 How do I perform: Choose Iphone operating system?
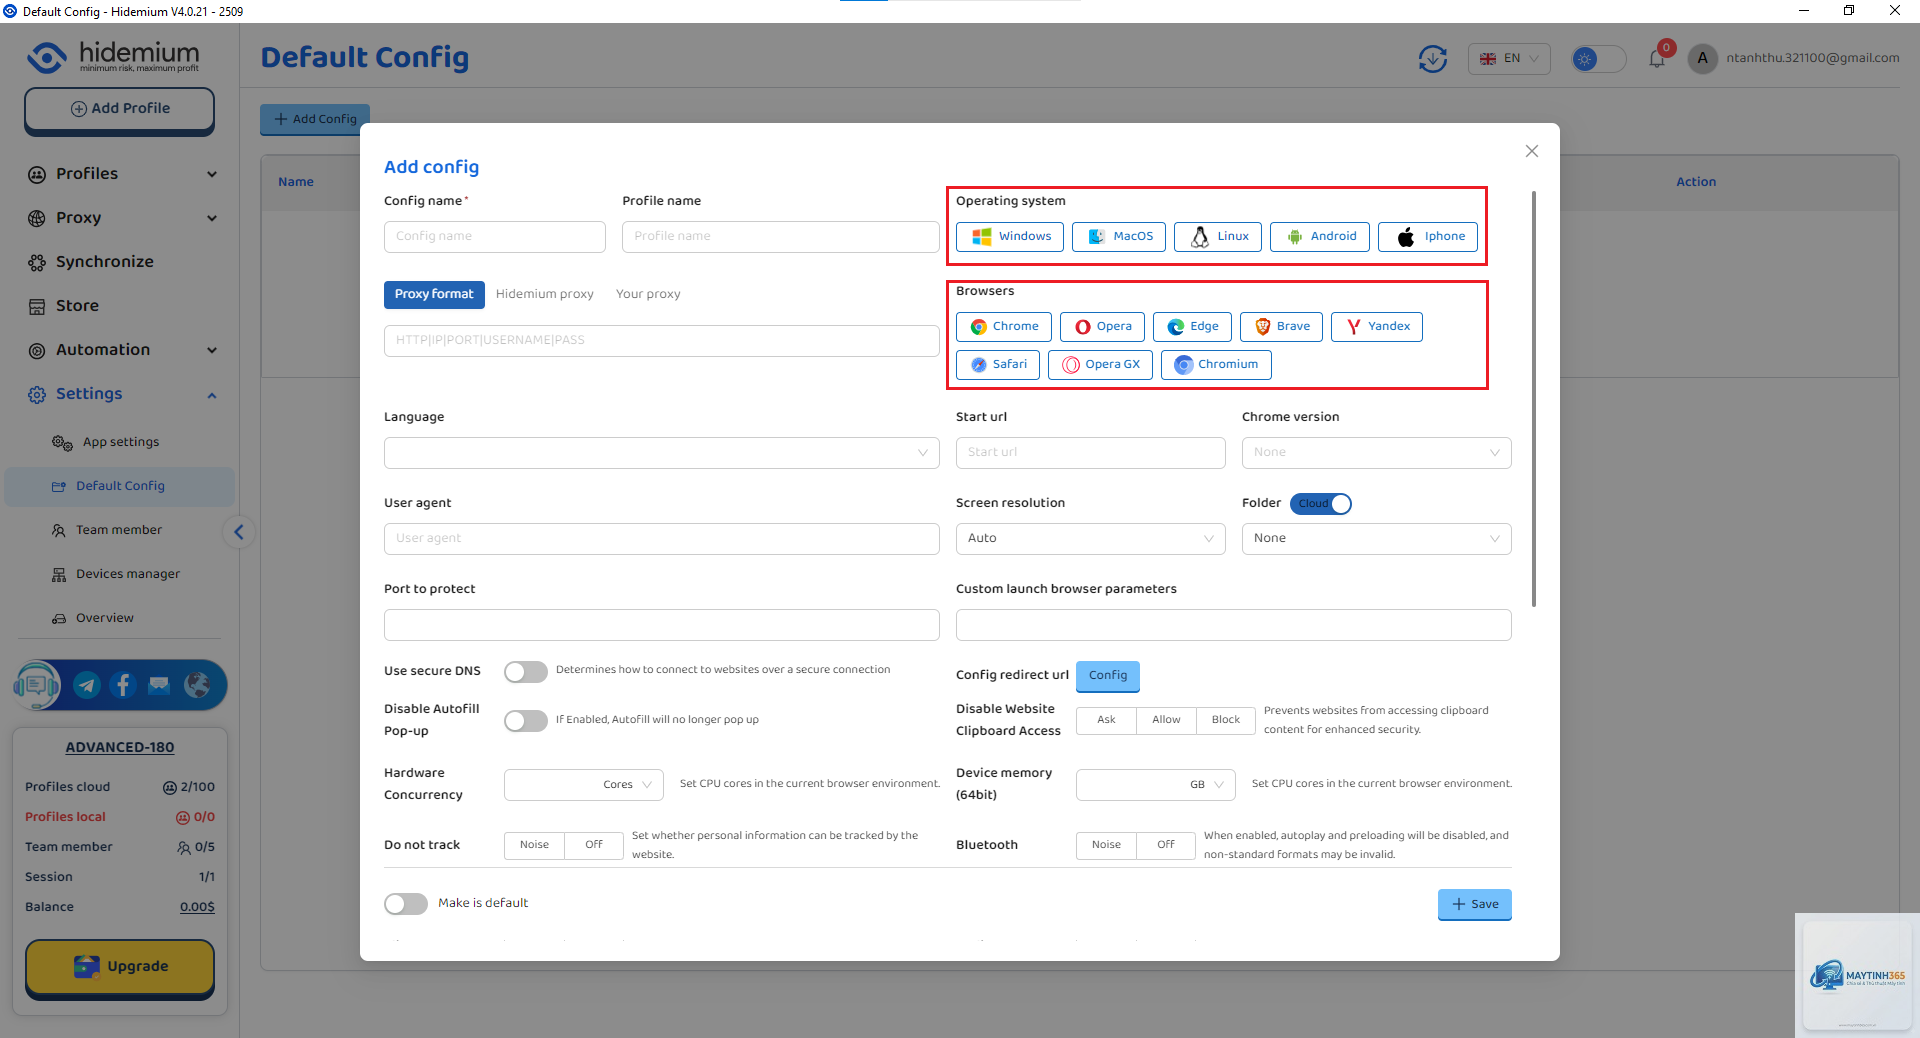pos(1428,237)
